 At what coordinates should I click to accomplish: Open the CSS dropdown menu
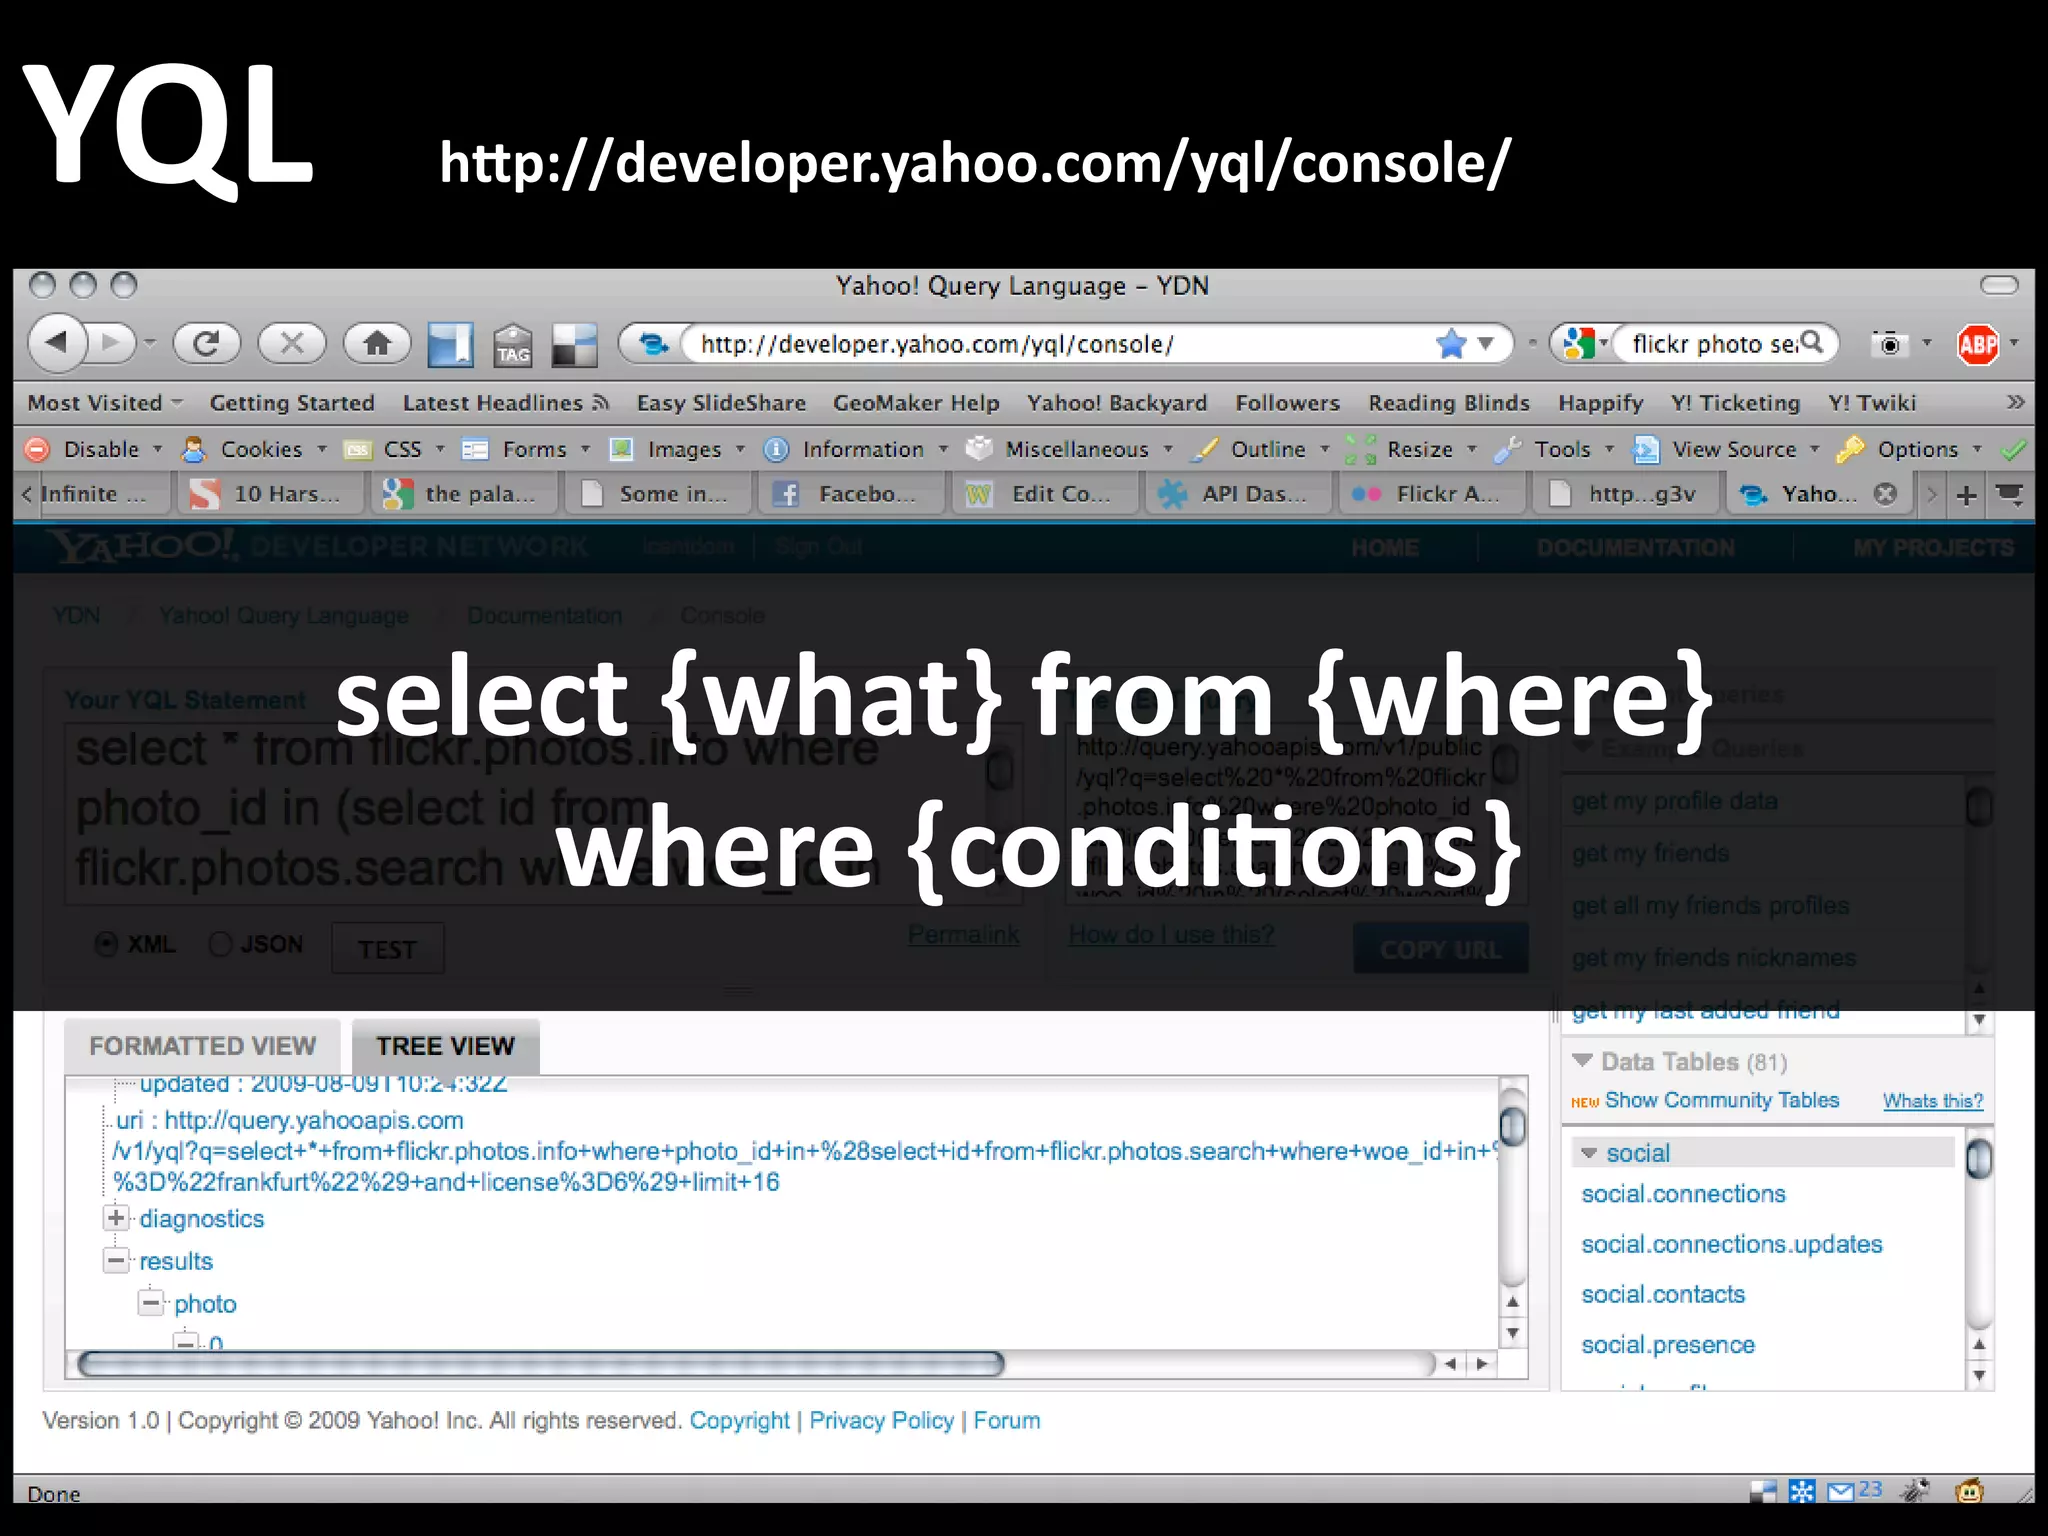coord(395,449)
